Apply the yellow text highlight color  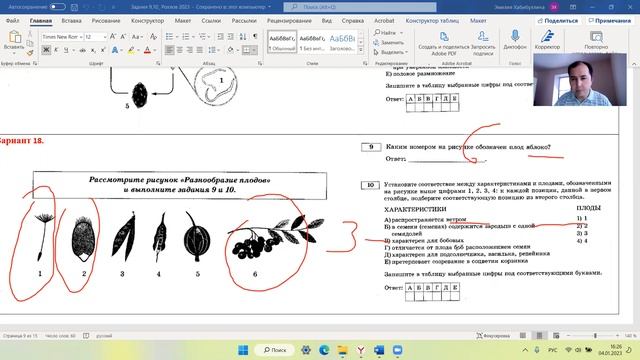pos(131,50)
